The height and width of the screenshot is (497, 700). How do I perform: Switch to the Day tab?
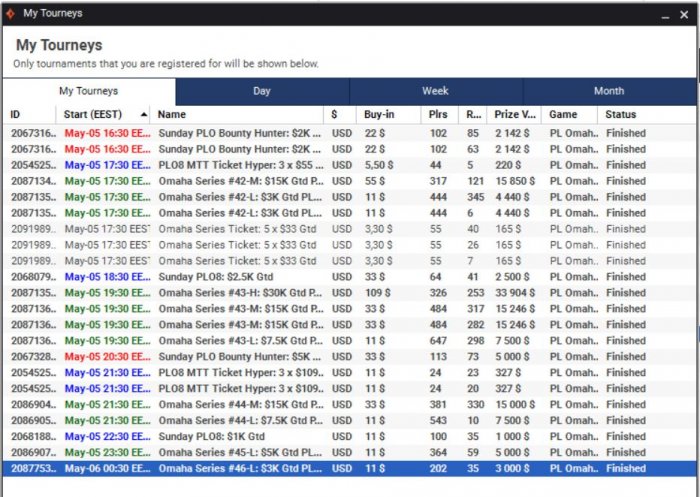[x=261, y=91]
